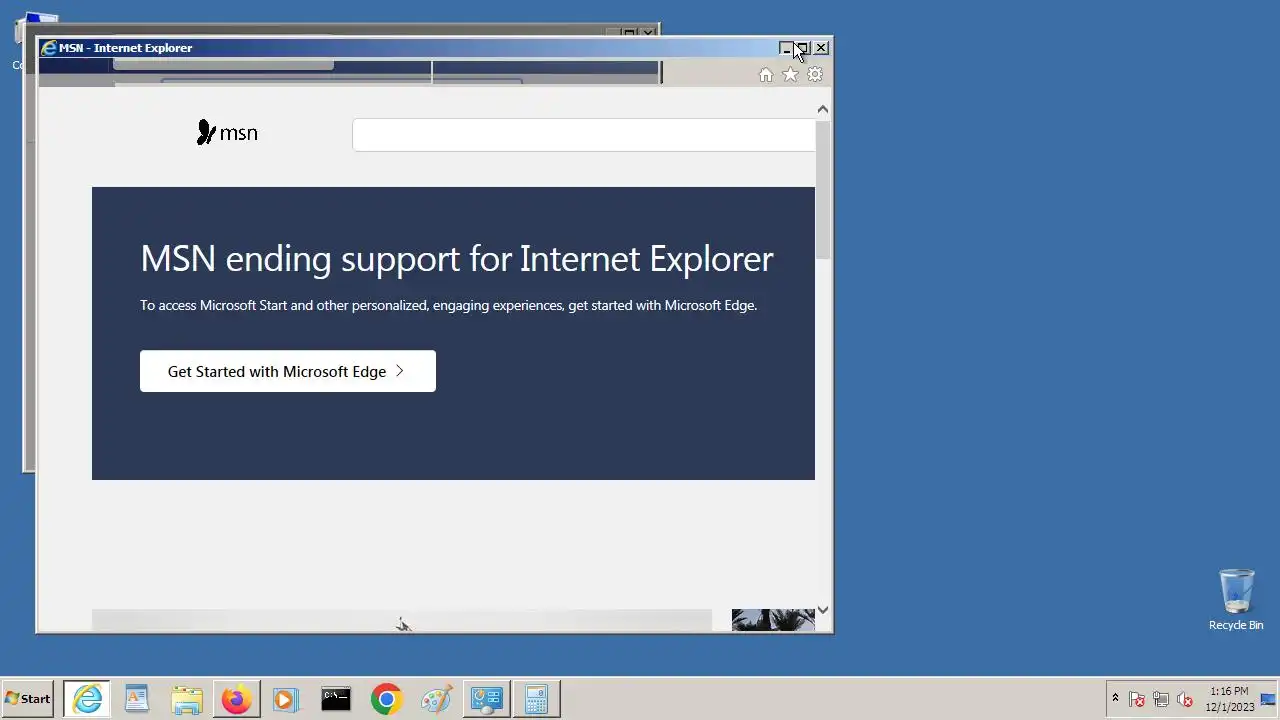The height and width of the screenshot is (720, 1280).
Task: Open Paint palette icon in taskbar
Action: [436, 699]
